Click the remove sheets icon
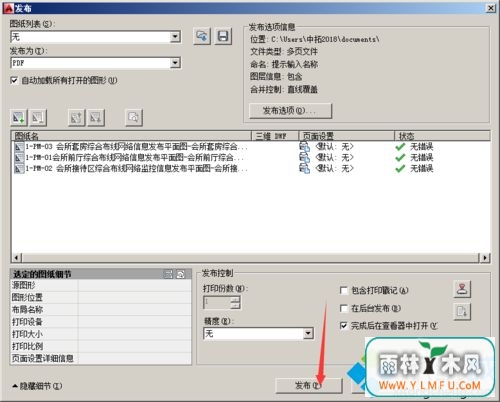 [38, 117]
